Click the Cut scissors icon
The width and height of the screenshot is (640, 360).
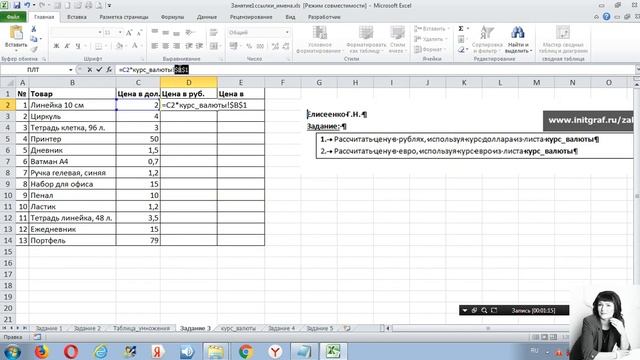(34, 29)
